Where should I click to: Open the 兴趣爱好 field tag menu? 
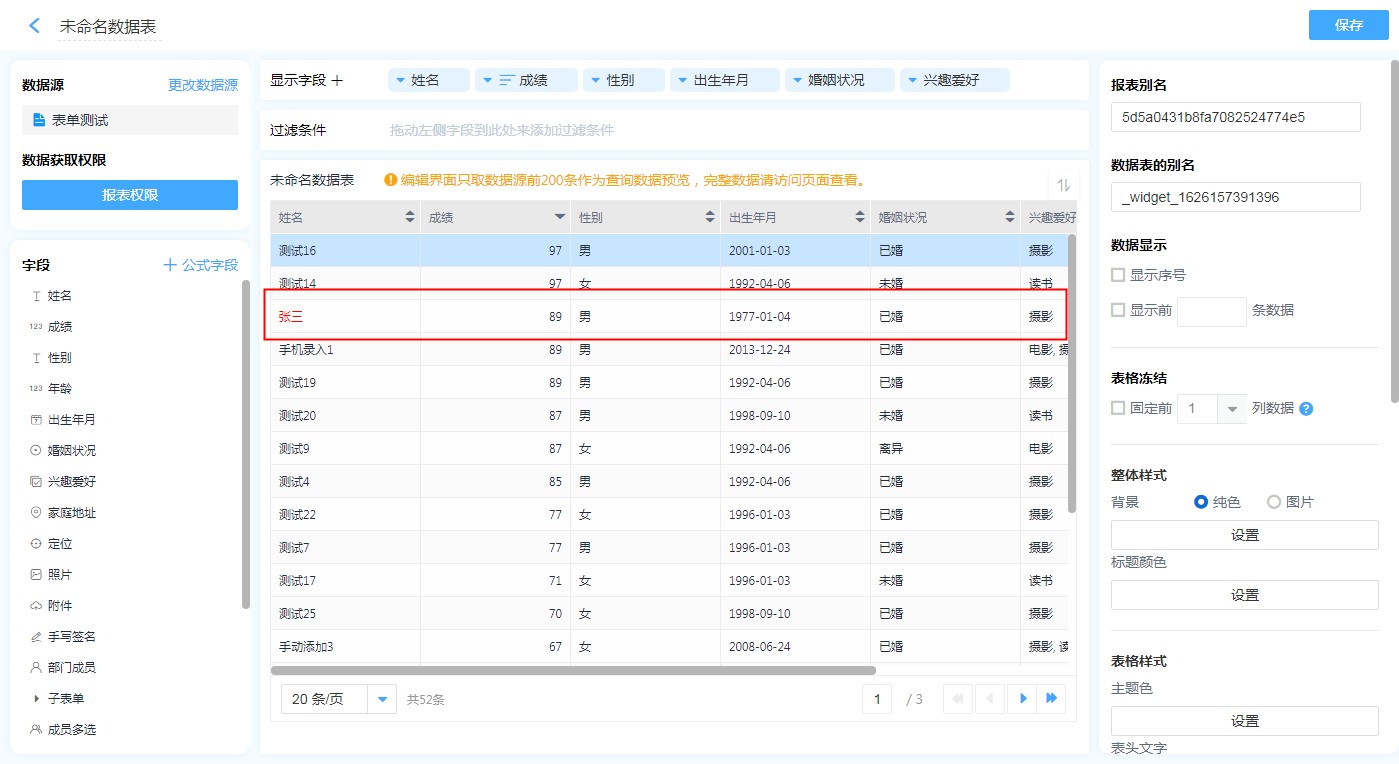[x=910, y=80]
